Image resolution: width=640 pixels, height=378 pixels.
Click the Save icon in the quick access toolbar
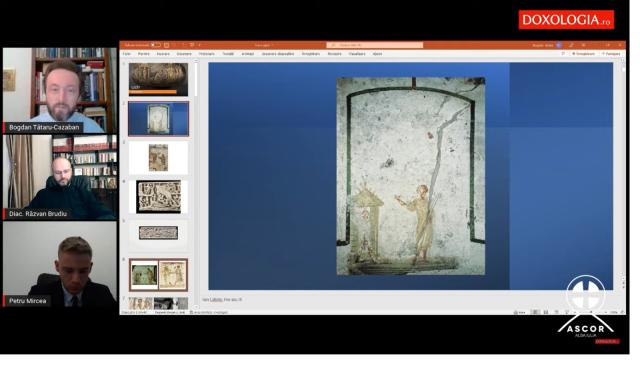[167, 45]
